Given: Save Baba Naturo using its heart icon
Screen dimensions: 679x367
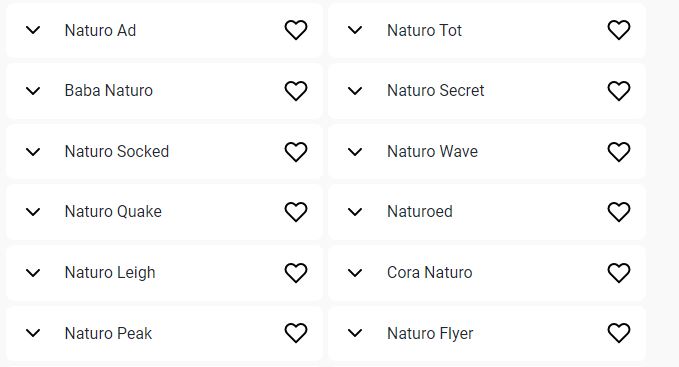Looking at the screenshot, I should pos(296,91).
